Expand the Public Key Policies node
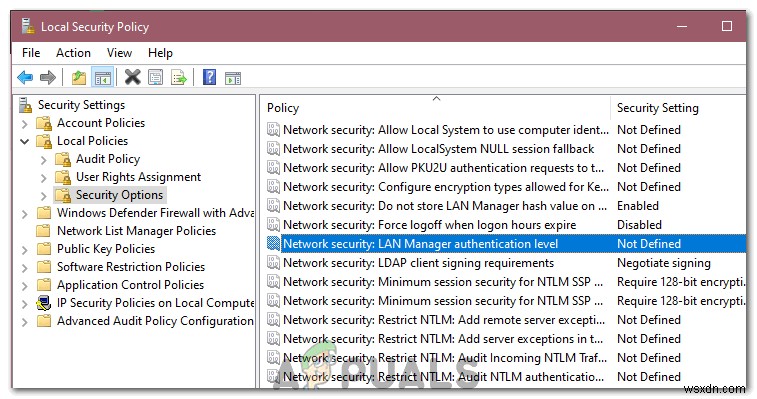The width and height of the screenshot is (757, 399). pyautogui.click(x=25, y=249)
